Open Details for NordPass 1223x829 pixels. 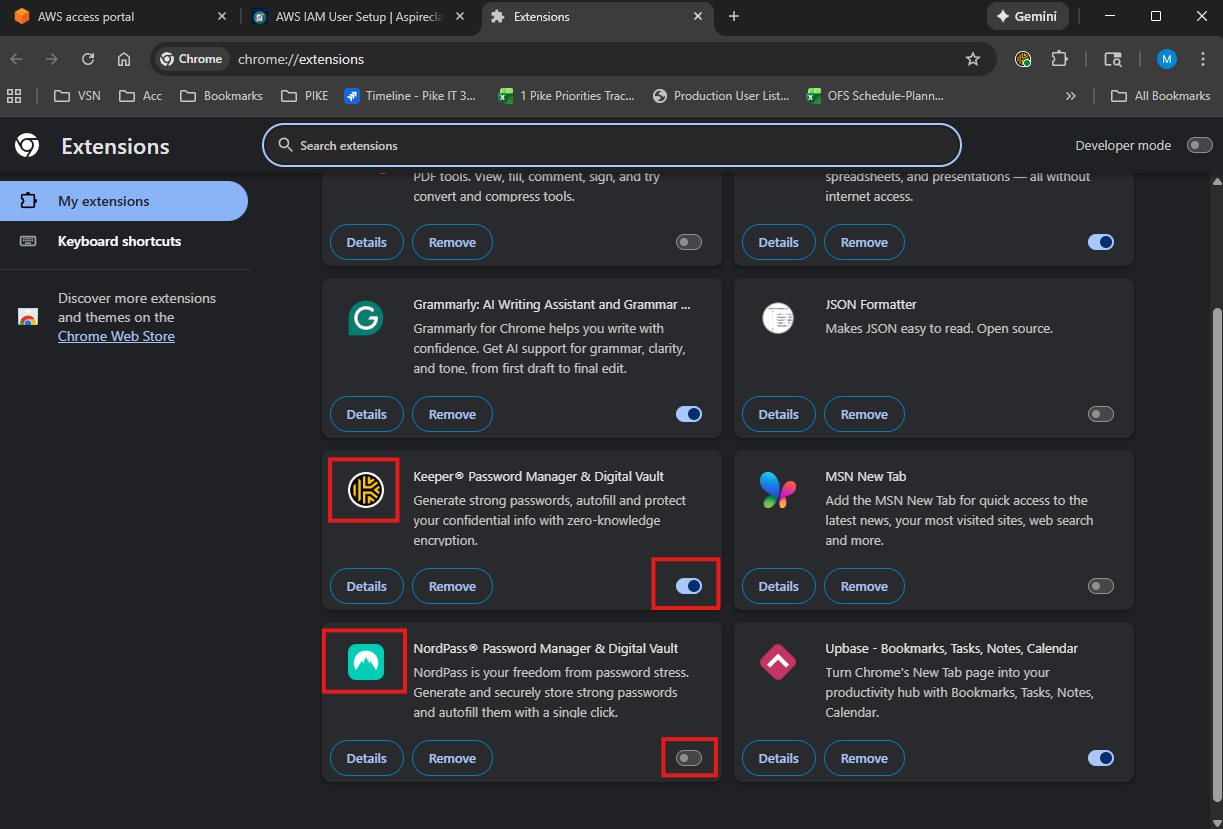(366, 758)
